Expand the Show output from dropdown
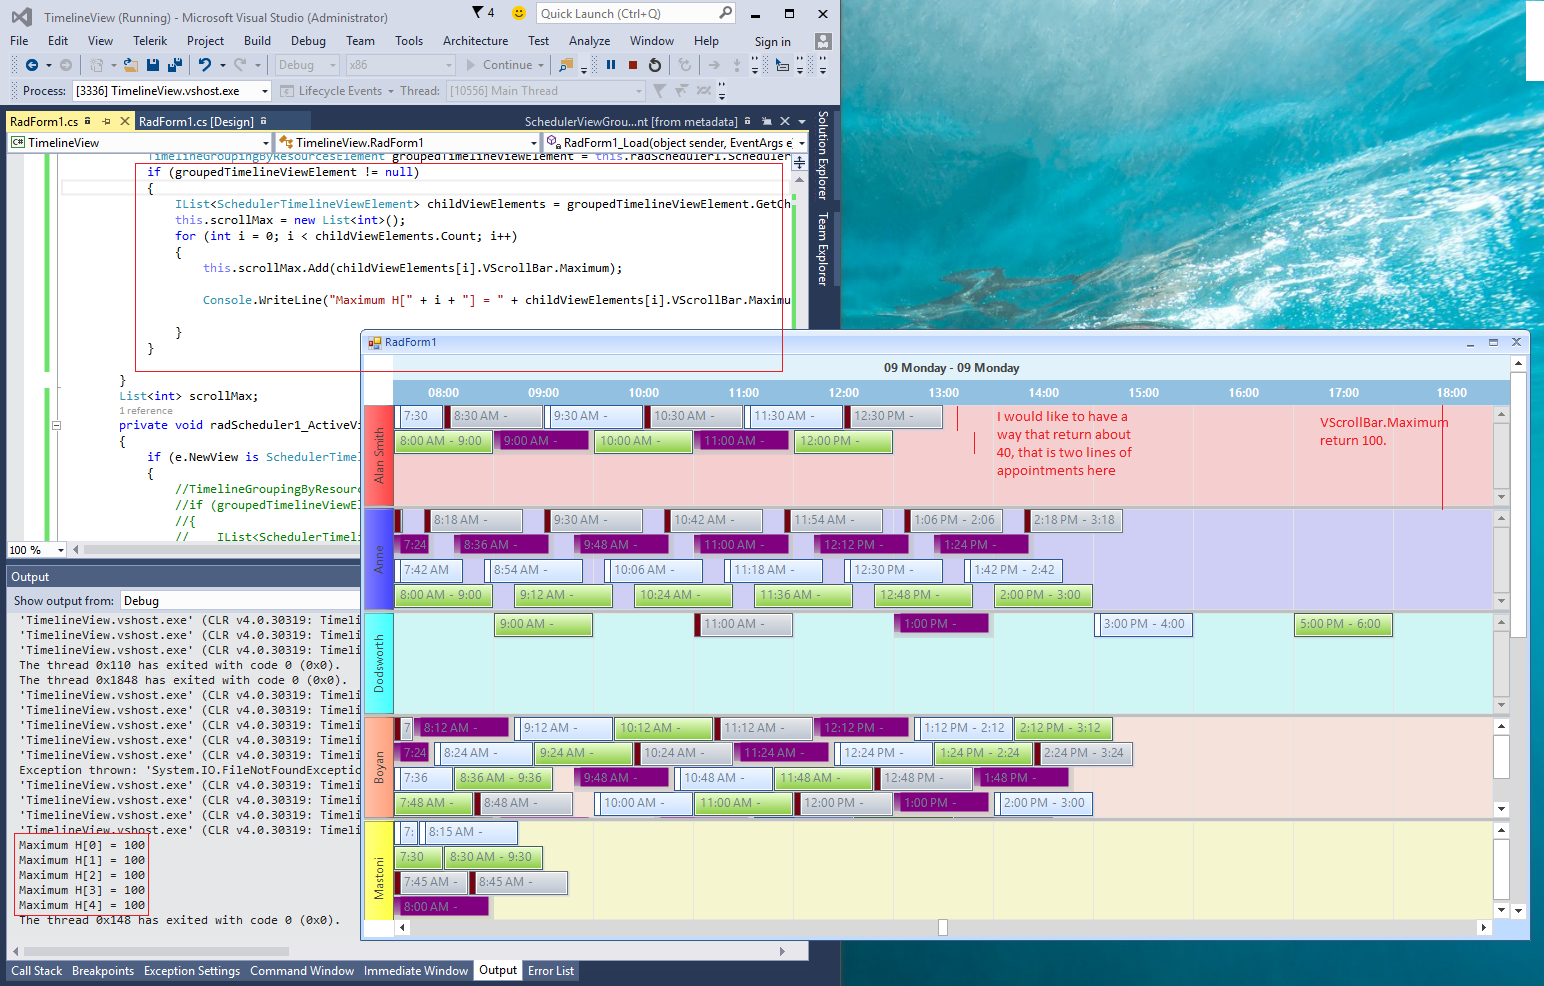Image resolution: width=1544 pixels, height=986 pixels. coord(240,601)
